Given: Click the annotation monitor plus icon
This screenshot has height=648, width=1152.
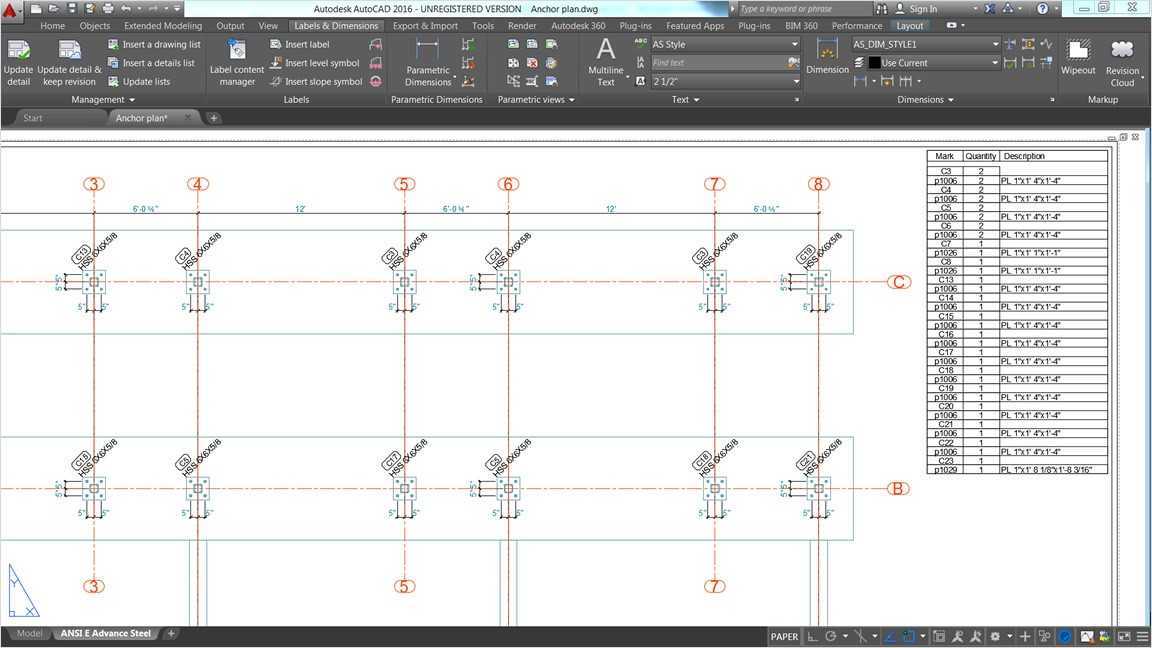Looking at the screenshot, I should point(1025,636).
